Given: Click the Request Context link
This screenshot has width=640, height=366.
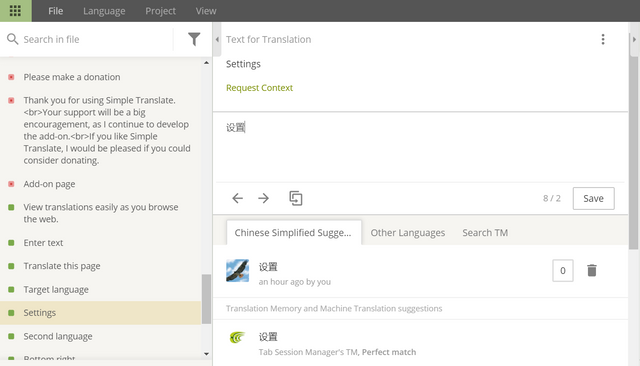Looking at the screenshot, I should (x=260, y=88).
